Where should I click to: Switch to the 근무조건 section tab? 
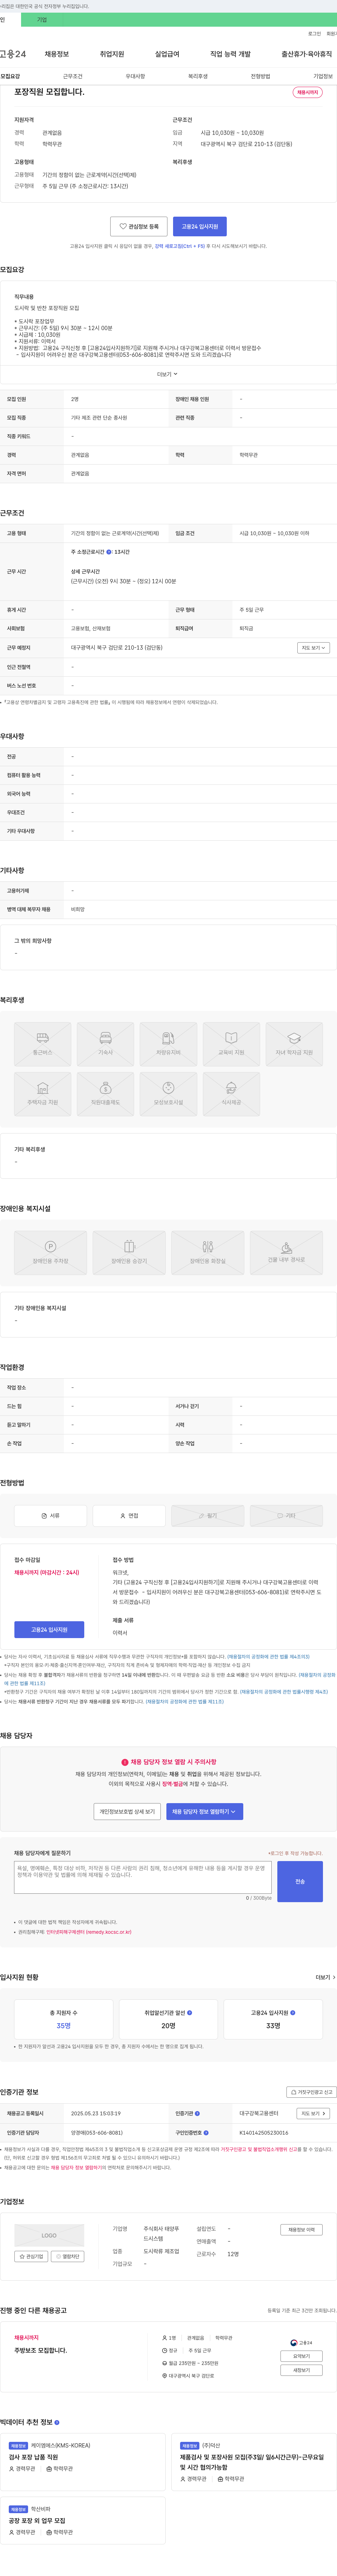(73, 76)
